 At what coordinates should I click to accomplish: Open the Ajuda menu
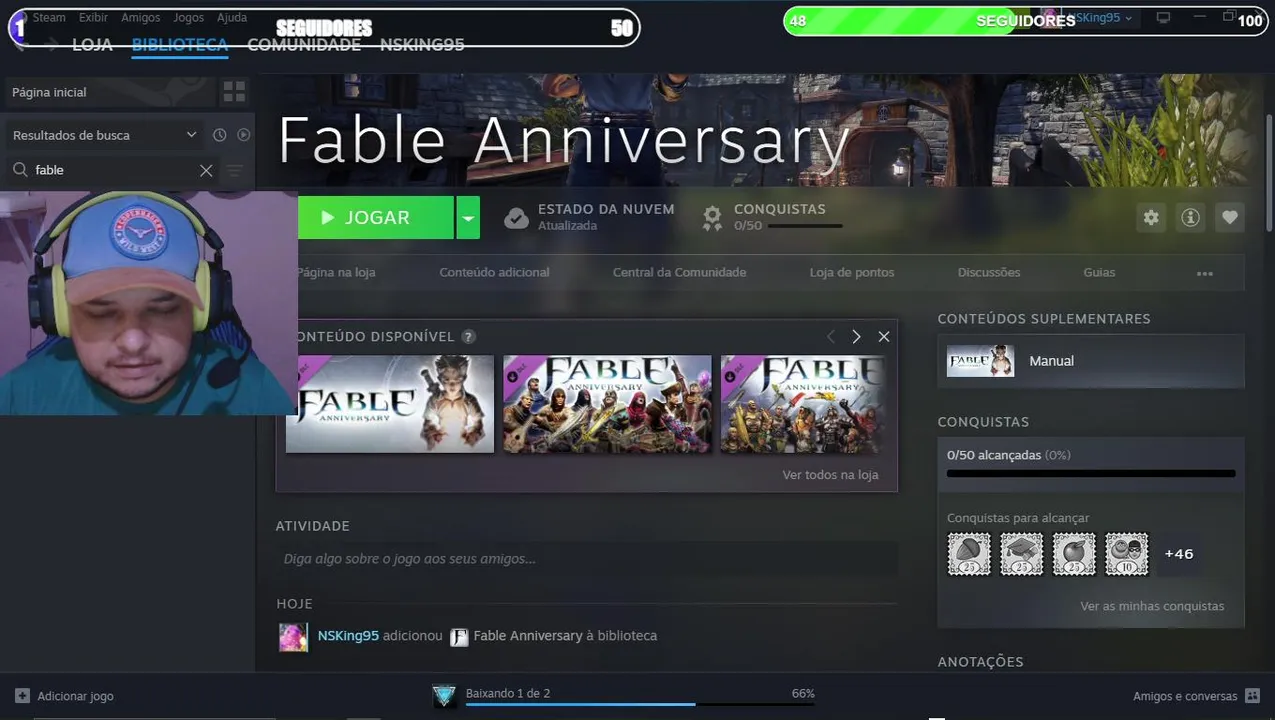[232, 18]
